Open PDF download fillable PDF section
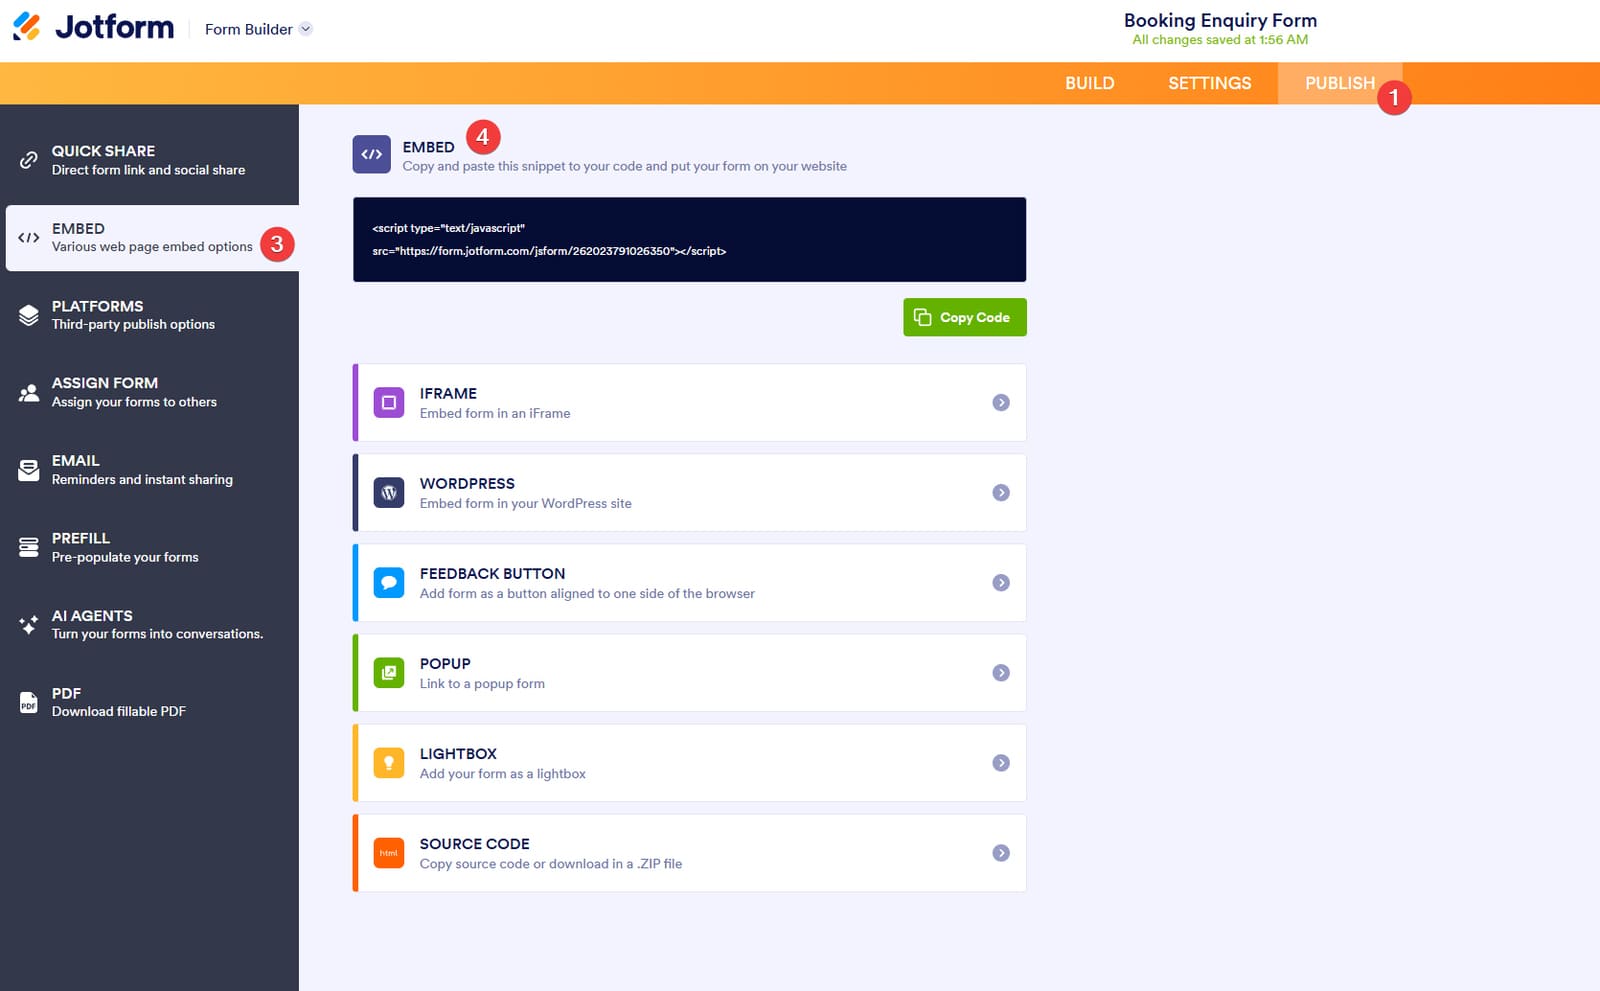This screenshot has width=1600, height=991. [x=149, y=702]
